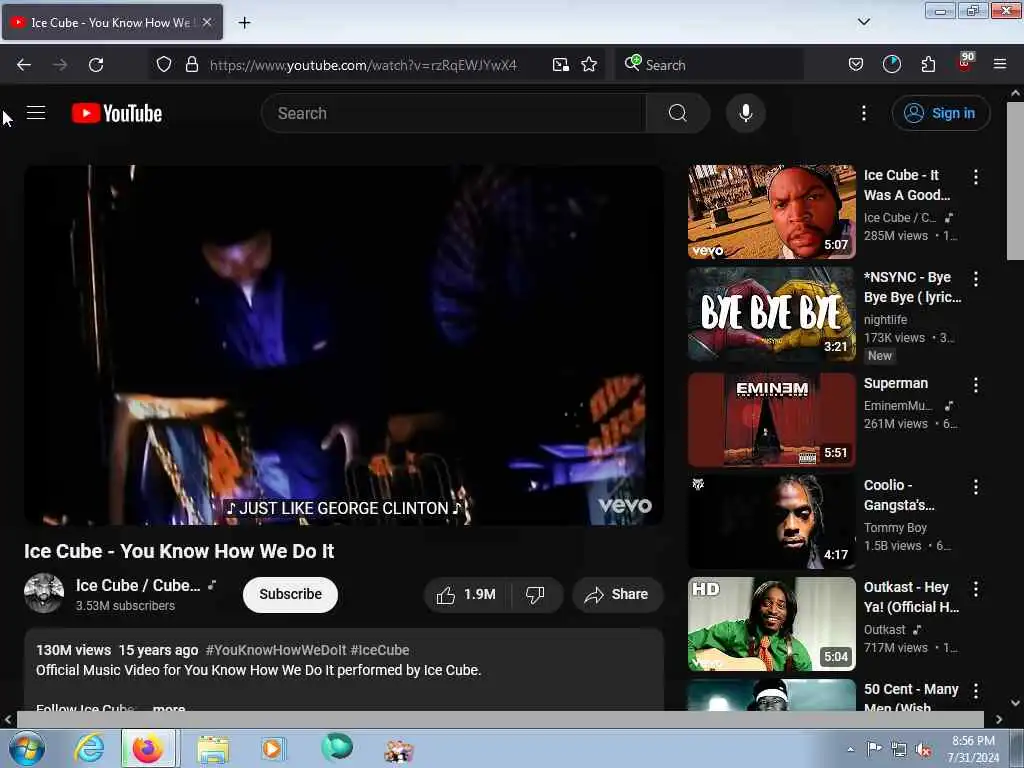Dislike the video with thumbs down
Image resolution: width=1024 pixels, height=768 pixels.
[535, 594]
